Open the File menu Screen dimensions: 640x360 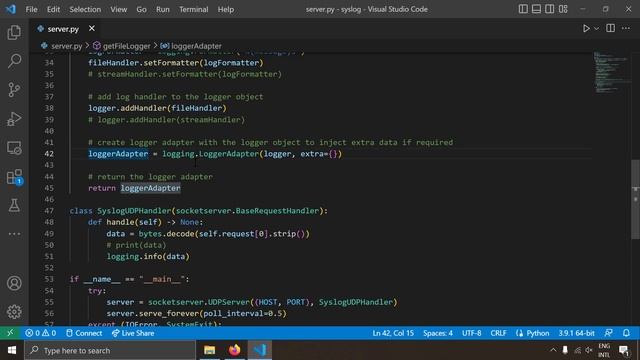pyautogui.click(x=31, y=9)
